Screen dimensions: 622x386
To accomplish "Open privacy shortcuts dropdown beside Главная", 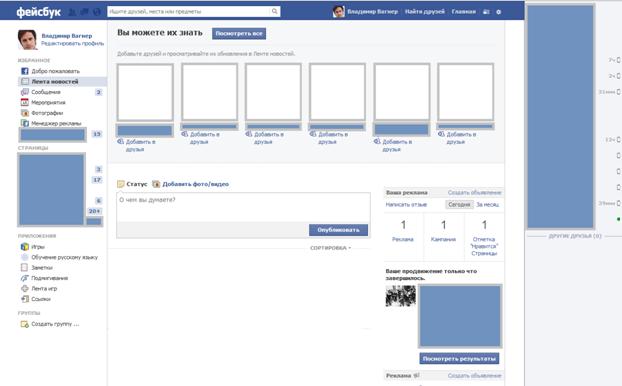I will (486, 12).
